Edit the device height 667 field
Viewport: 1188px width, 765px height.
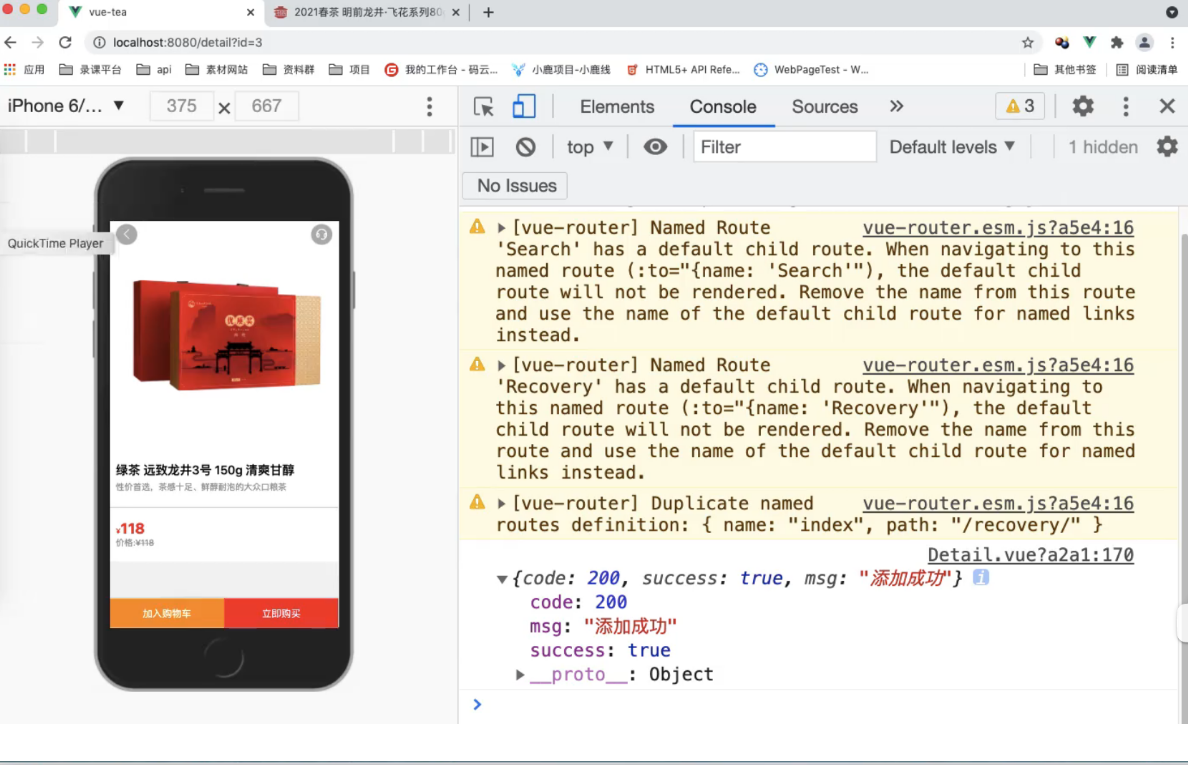tap(267, 106)
